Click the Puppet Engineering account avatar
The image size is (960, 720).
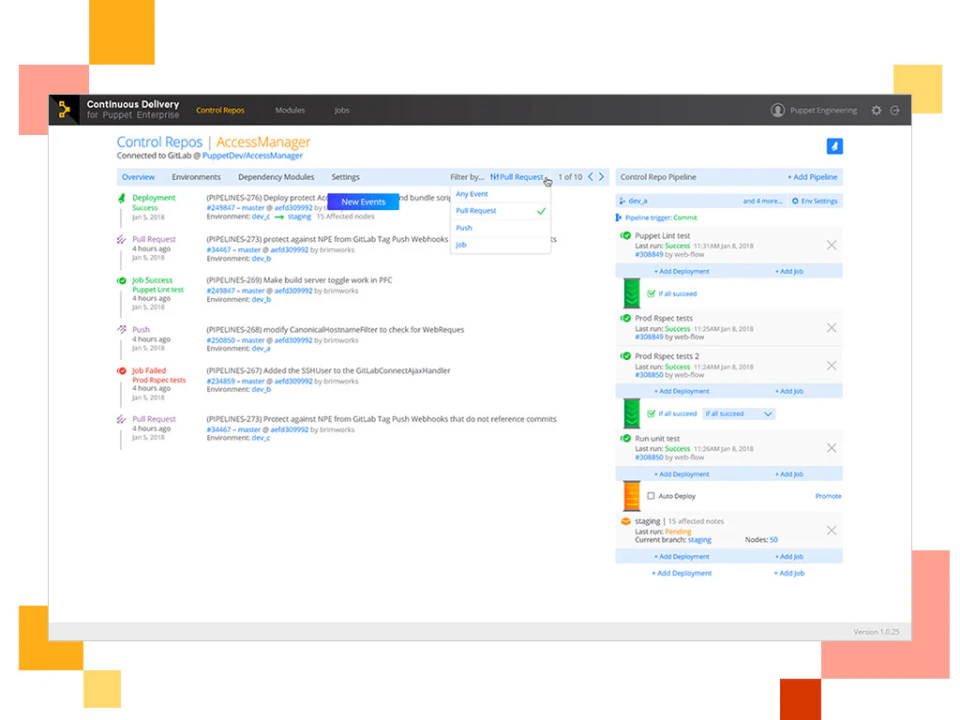click(779, 110)
